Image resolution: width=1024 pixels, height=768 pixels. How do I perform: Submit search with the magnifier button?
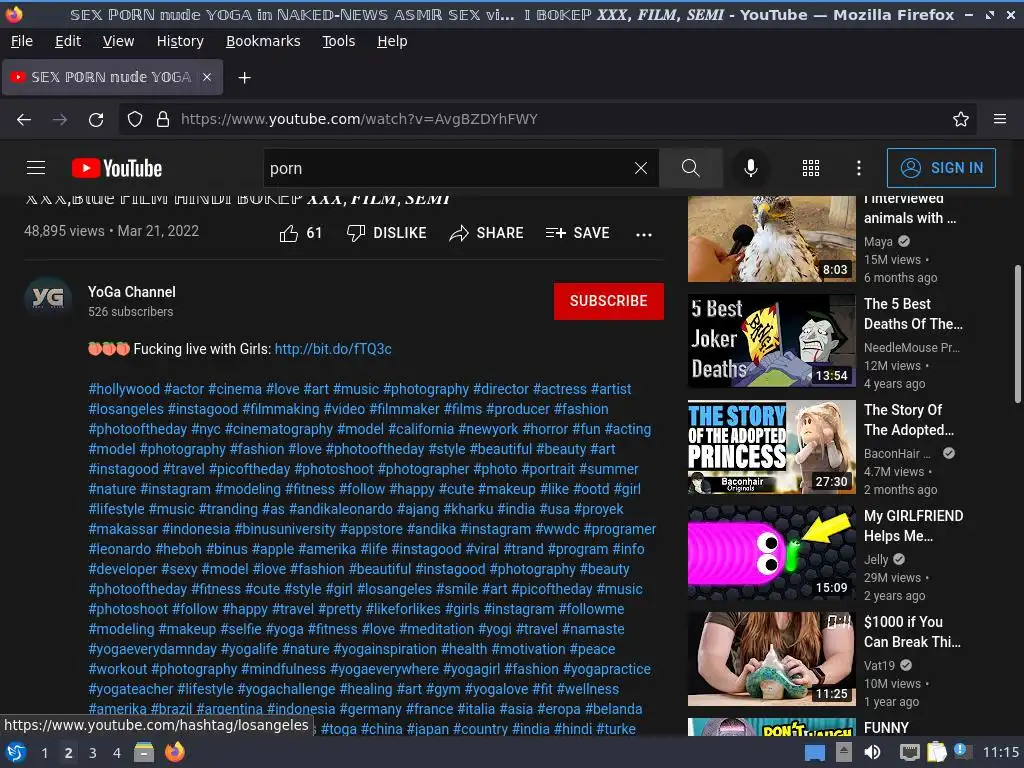690,168
